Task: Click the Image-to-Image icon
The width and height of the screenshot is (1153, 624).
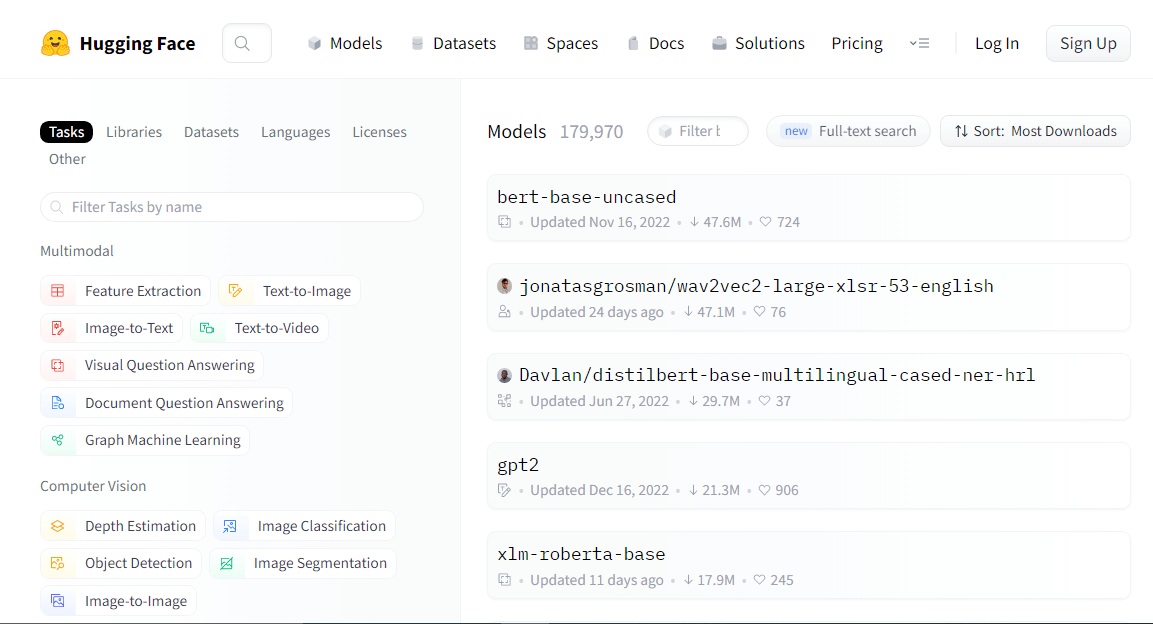Action: pos(57,601)
